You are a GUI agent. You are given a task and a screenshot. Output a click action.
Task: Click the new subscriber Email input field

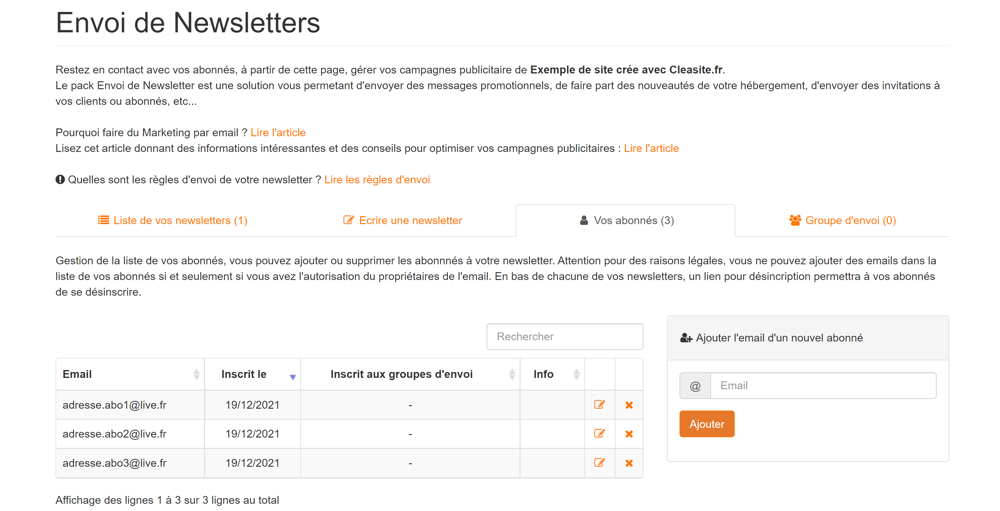822,386
